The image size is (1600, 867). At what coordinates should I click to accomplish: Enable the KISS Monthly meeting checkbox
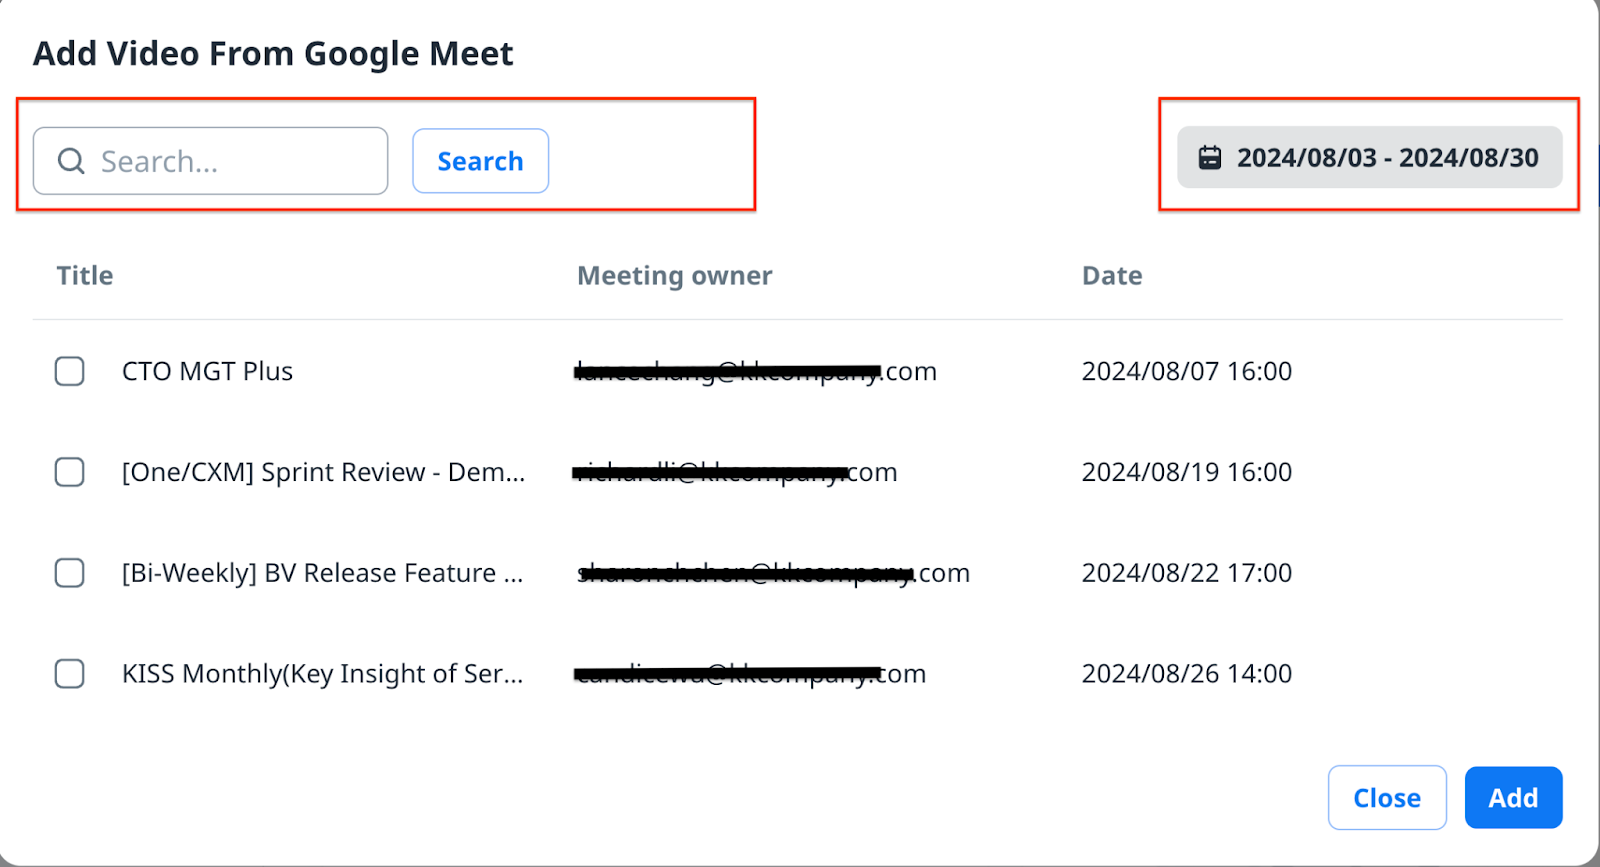pyautogui.click(x=69, y=674)
